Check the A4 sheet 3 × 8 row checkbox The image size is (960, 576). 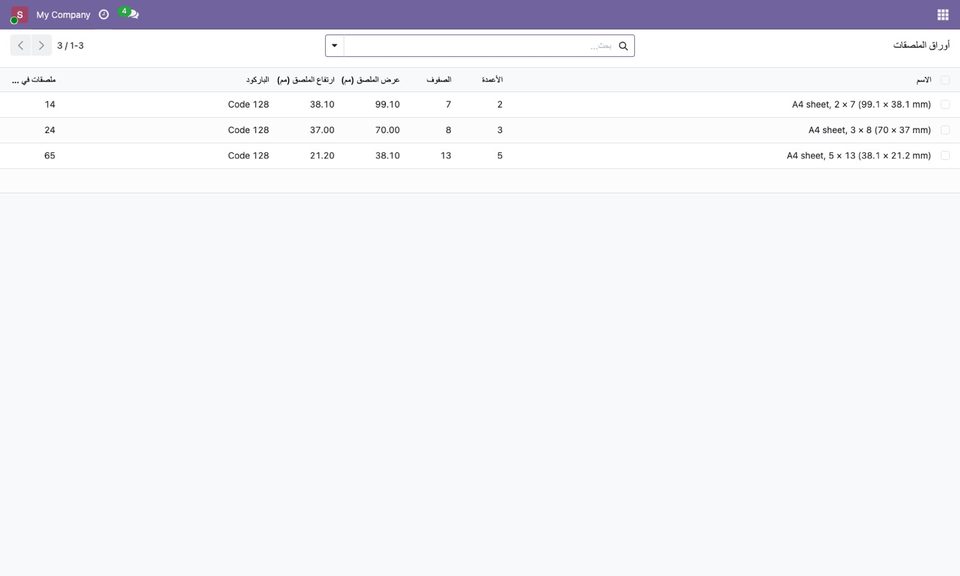[x=945, y=130]
